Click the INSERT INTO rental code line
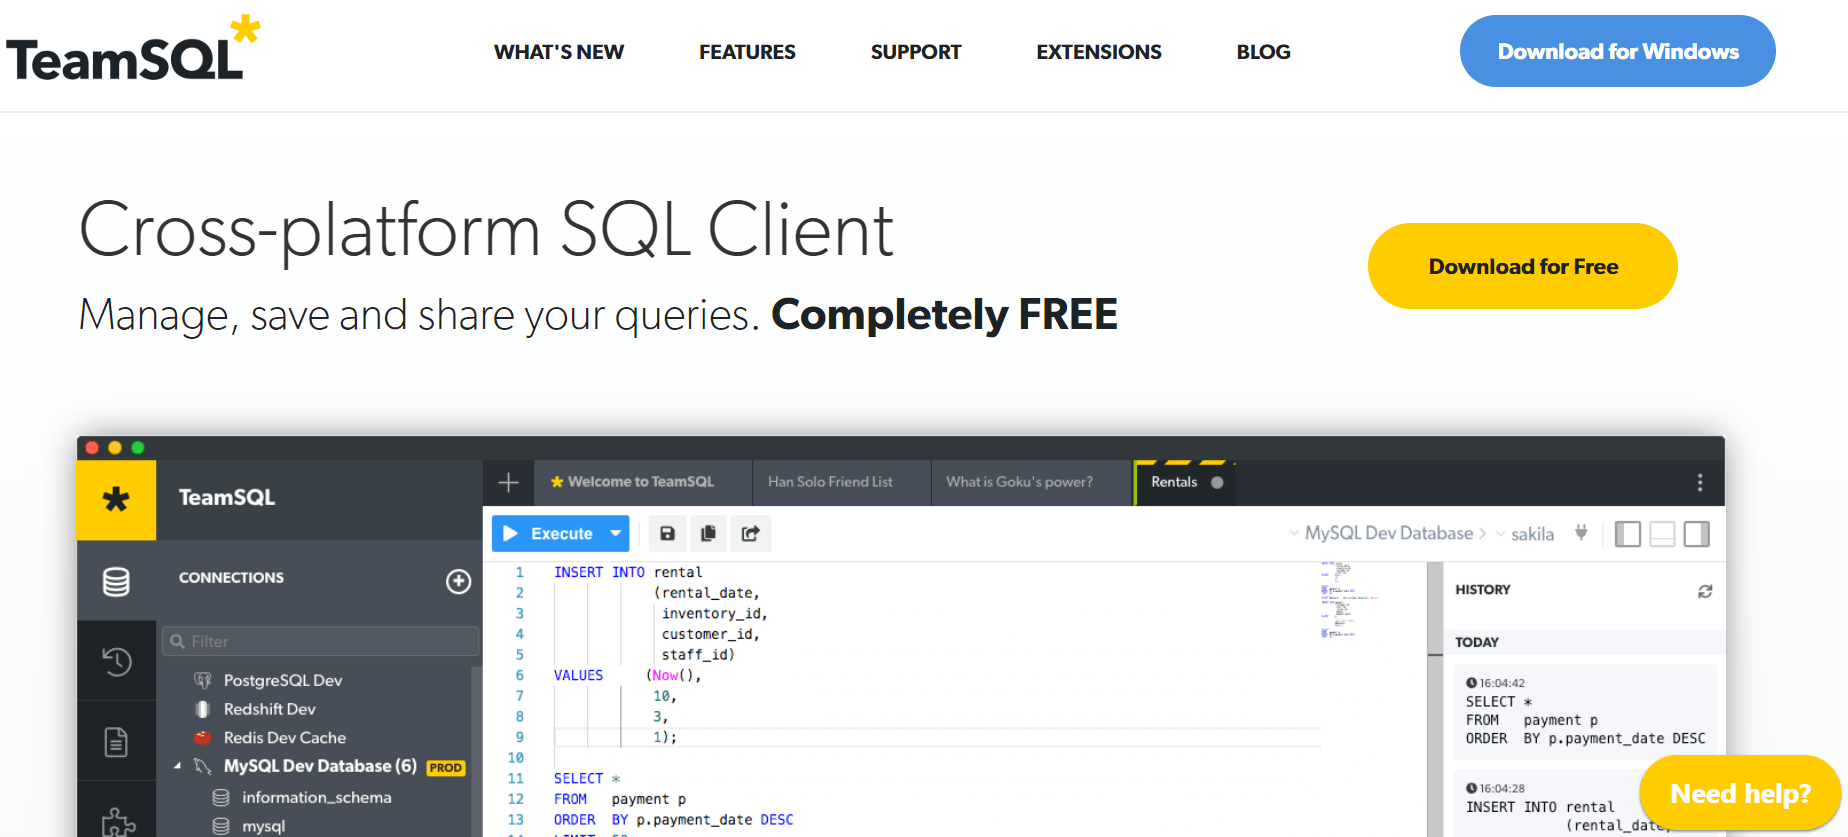Viewport: 1848px width, 837px height. tap(628, 572)
